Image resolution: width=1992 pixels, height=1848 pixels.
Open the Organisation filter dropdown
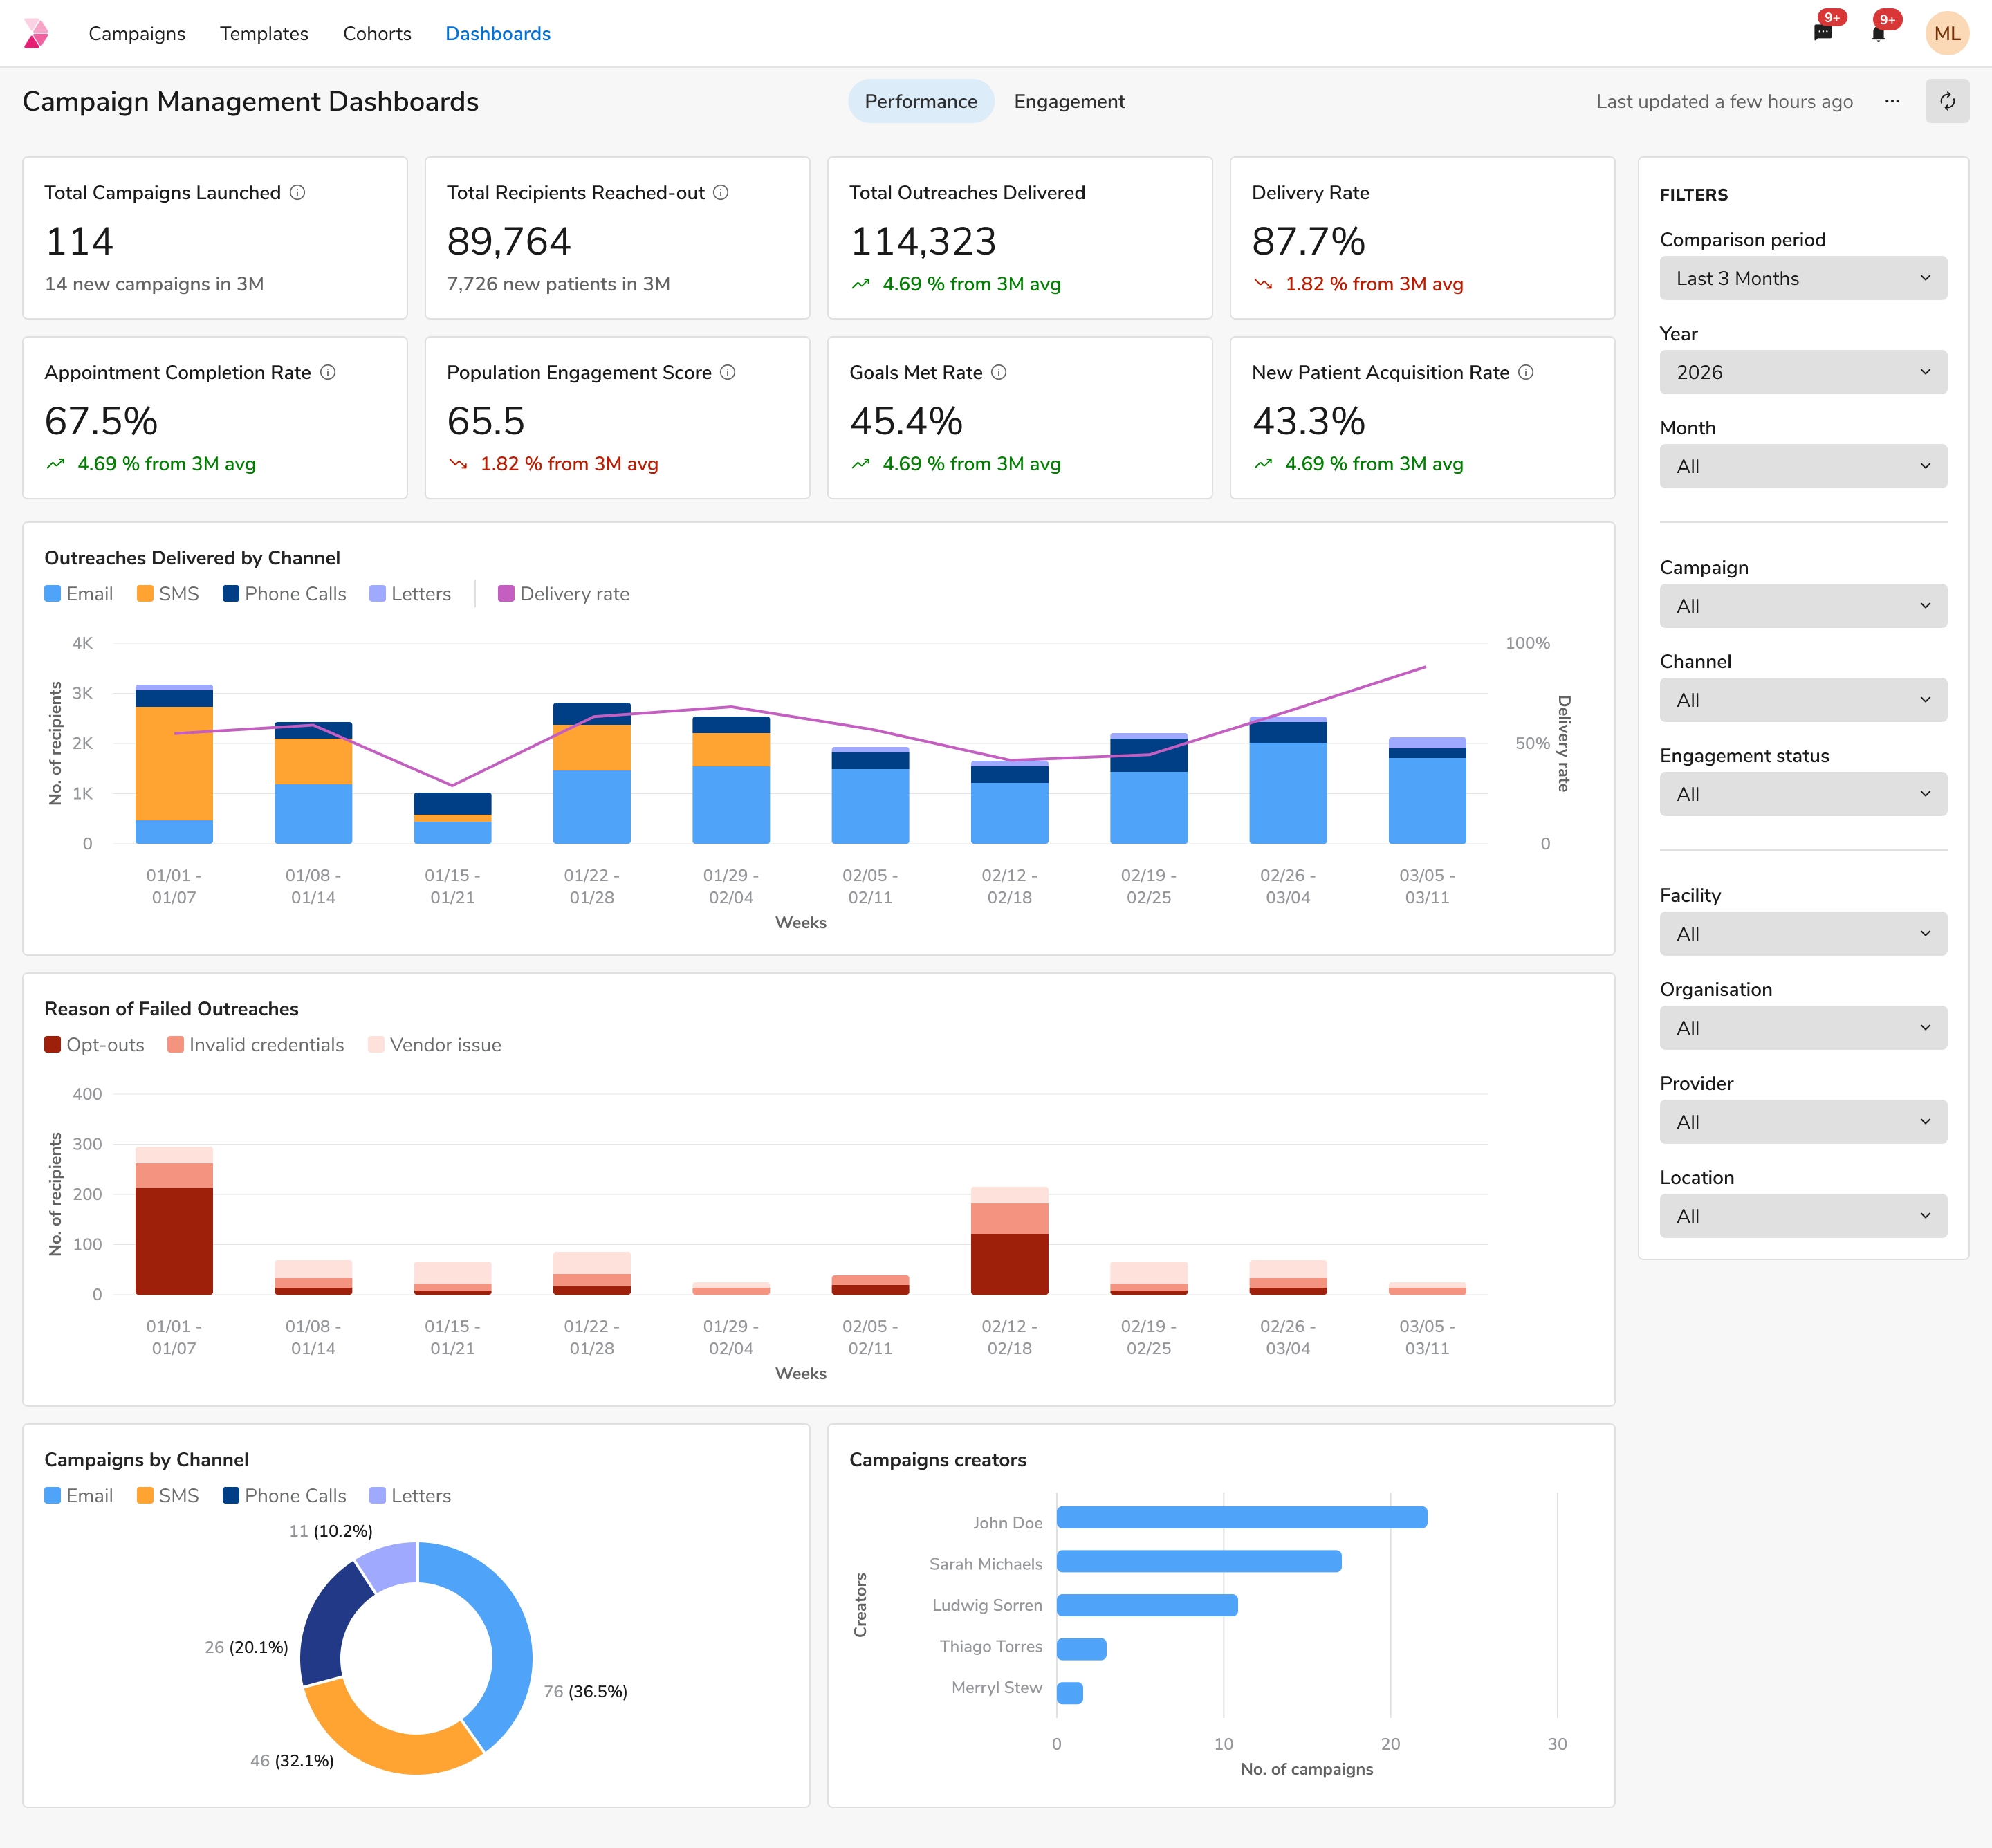[1803, 1028]
